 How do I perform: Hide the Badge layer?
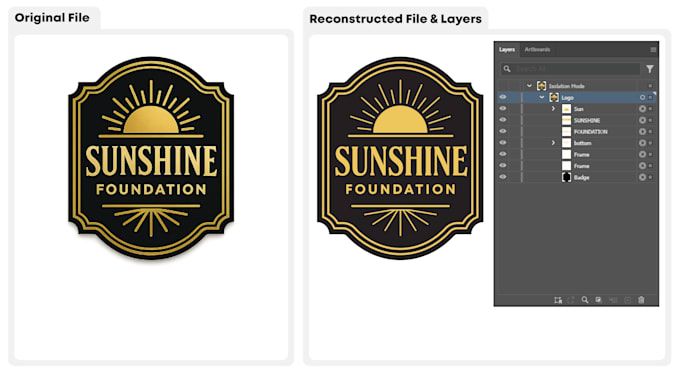(x=503, y=177)
